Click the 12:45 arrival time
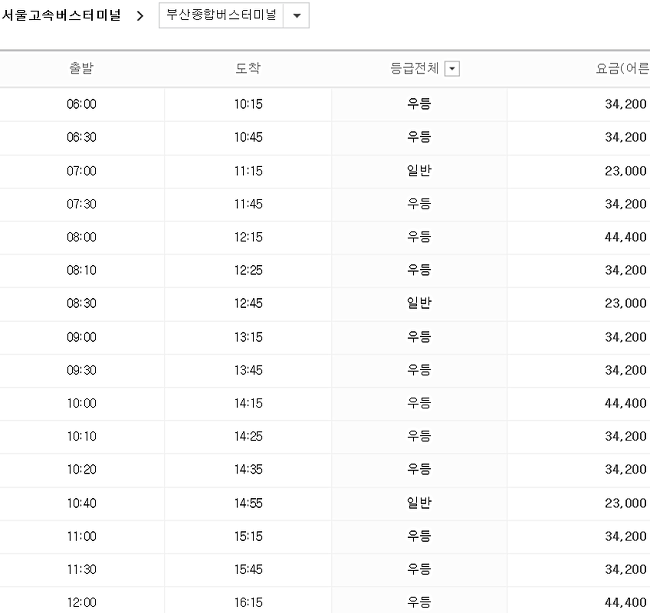Viewport: 650px width, 613px height. coord(248,303)
